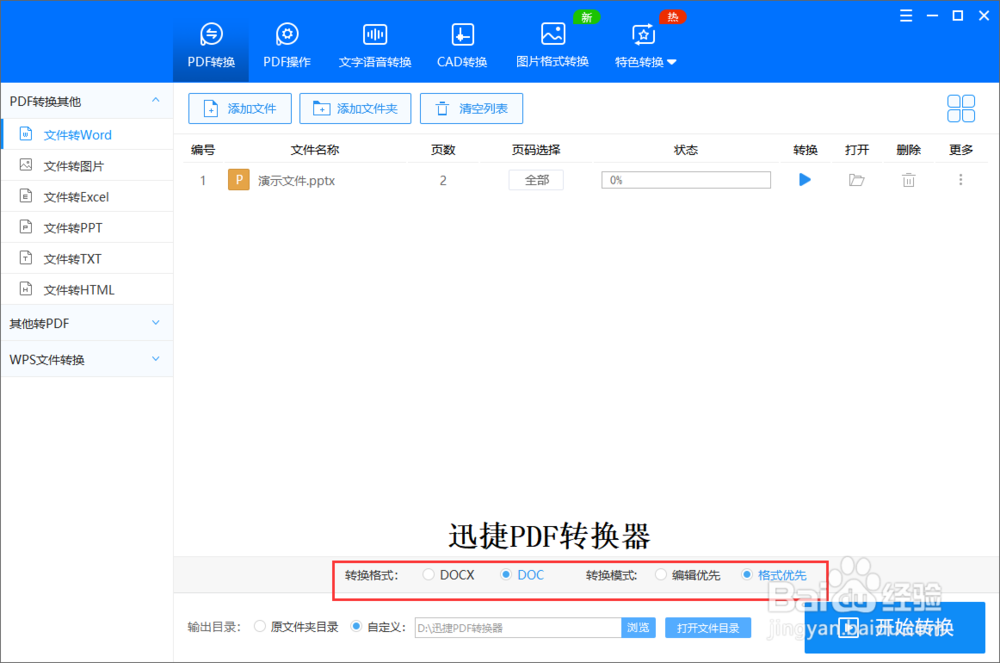This screenshot has width=1000, height=663.
Task: Switch to grid view using the four-squares icon
Action: (x=960, y=108)
